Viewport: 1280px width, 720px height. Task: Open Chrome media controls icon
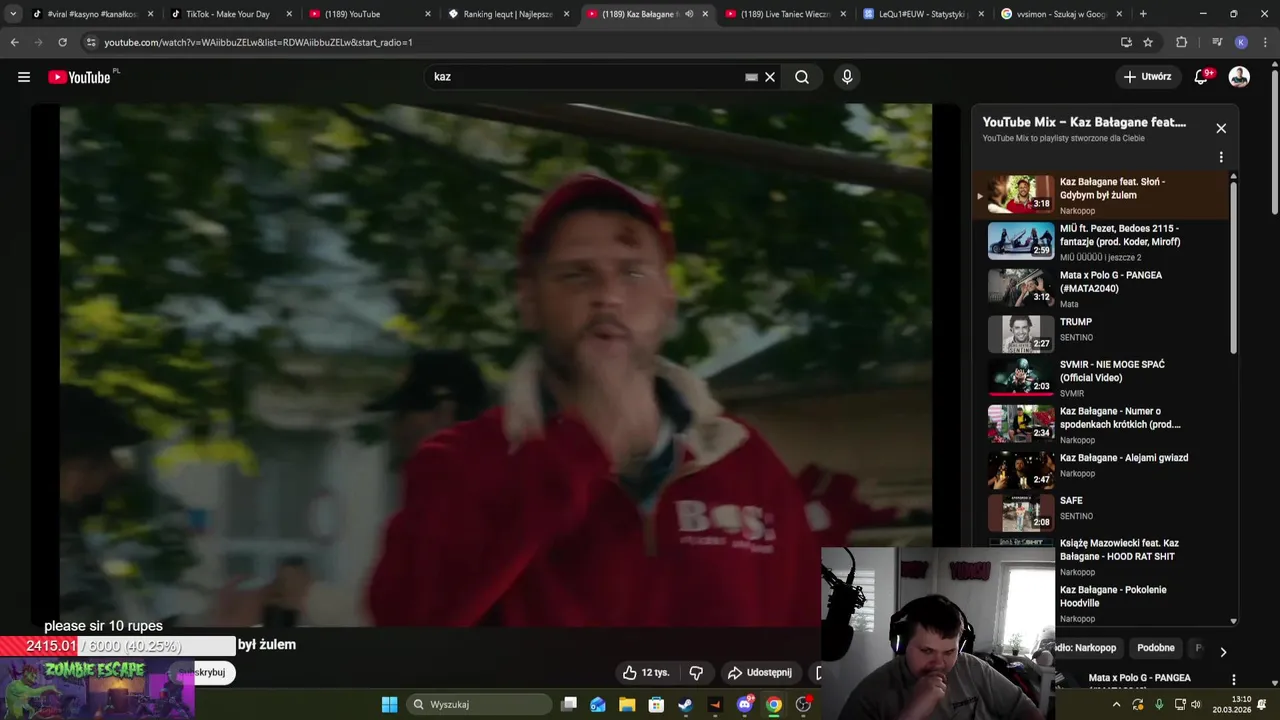(x=1217, y=42)
